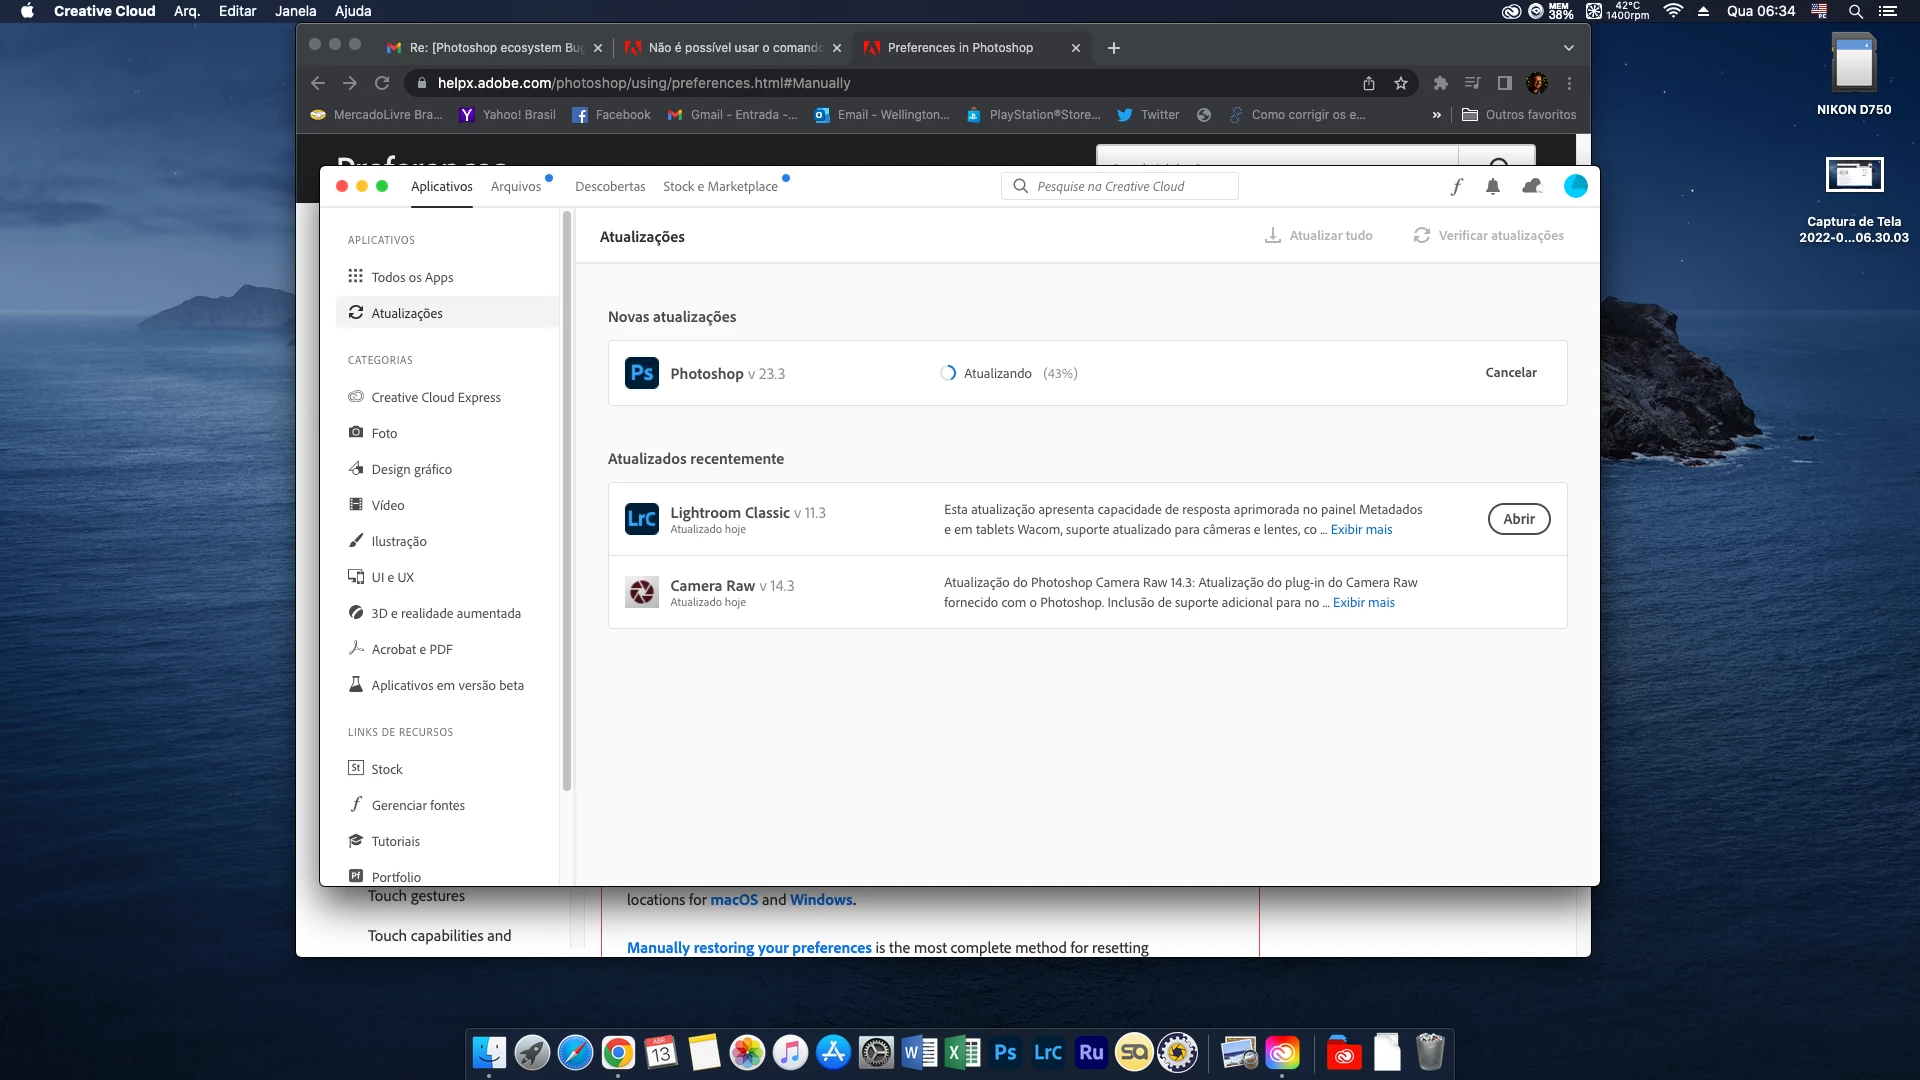Click Verificar atualizações
The width and height of the screenshot is (1920, 1080).
(x=1488, y=235)
